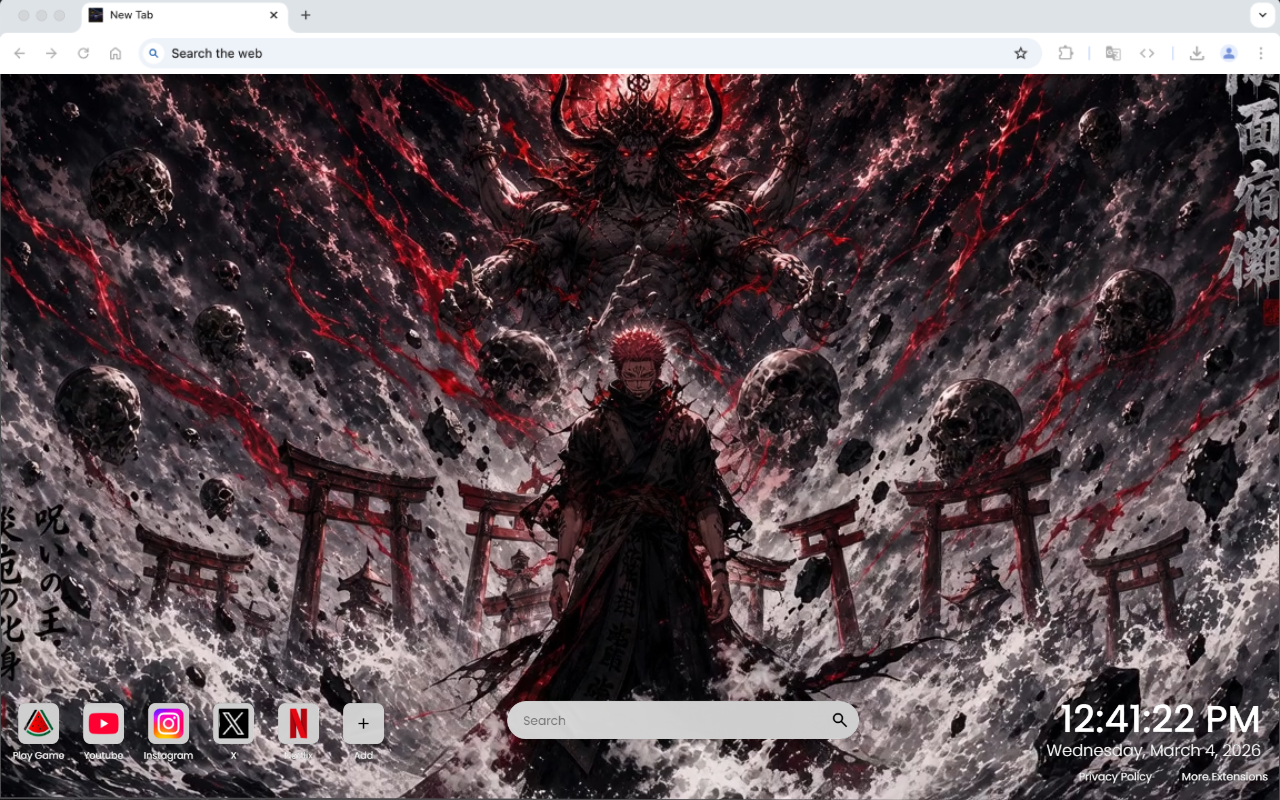Open the Privacy Policy link

(x=1115, y=777)
